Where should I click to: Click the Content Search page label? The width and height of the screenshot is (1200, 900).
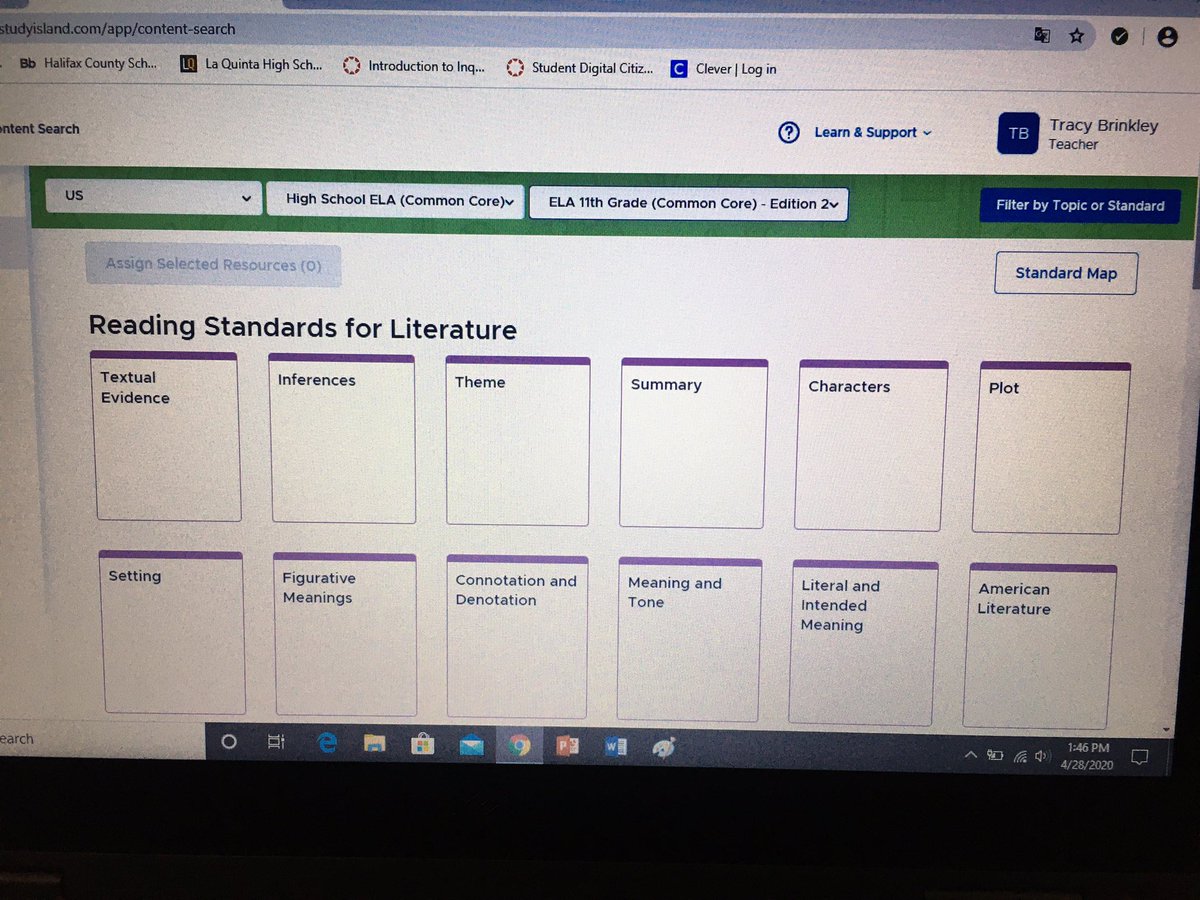tap(39, 129)
